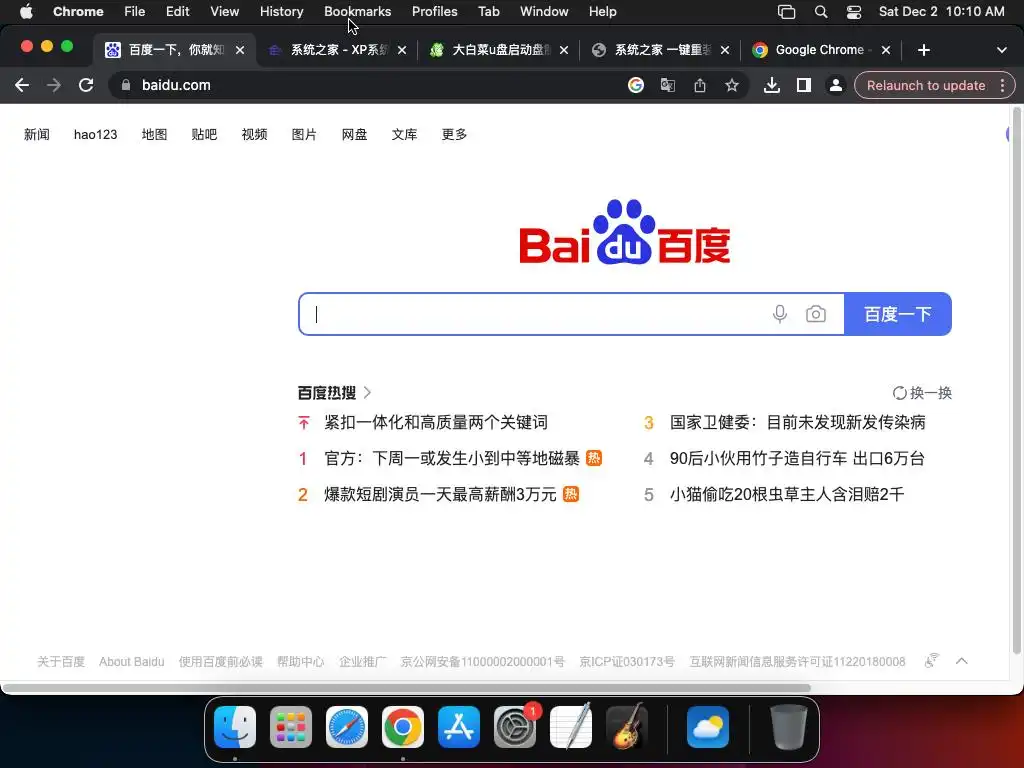
Task: Open hot search 国家卫健委：目前未发现新发传染病
Action: [797, 423]
